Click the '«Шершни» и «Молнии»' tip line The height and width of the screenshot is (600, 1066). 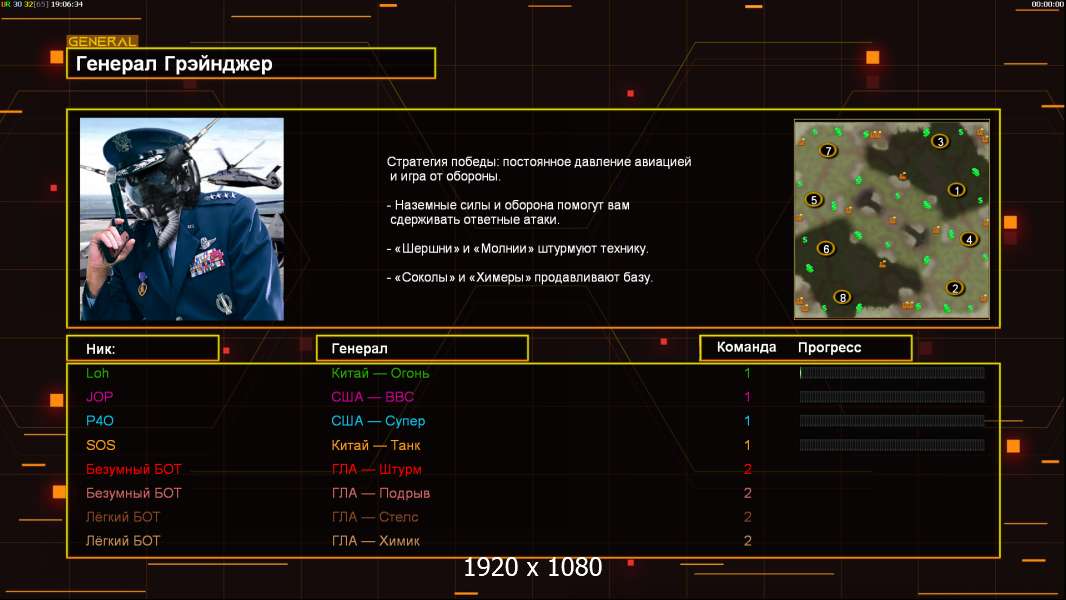[517, 249]
